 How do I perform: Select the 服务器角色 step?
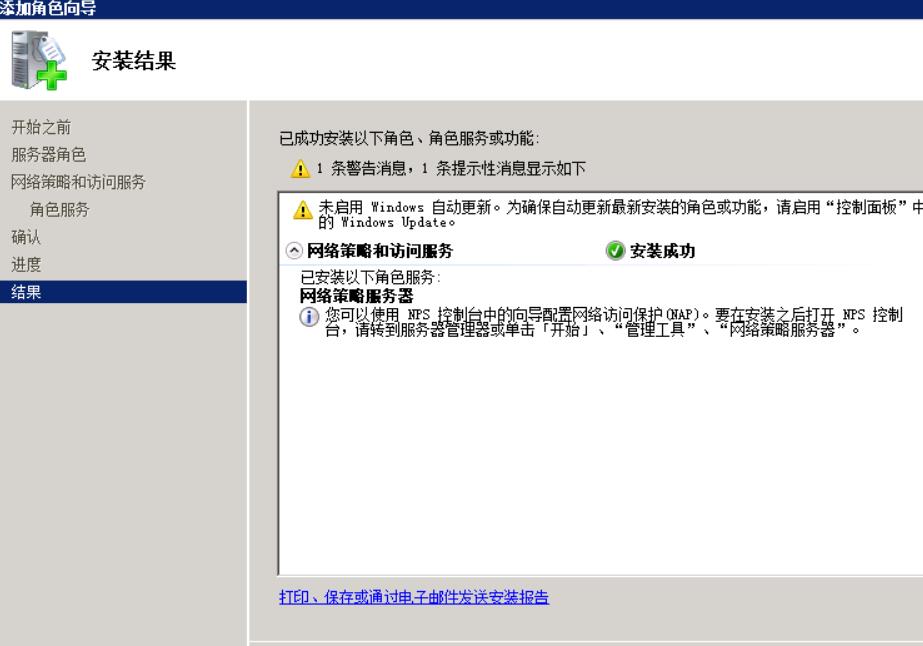(x=49, y=155)
